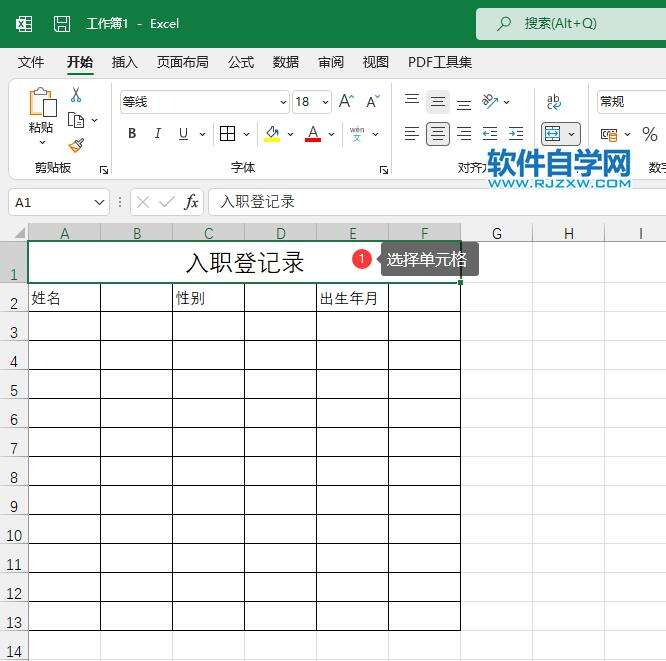Expand merge cells dropdown arrow
666x661 pixels.
tap(572, 134)
